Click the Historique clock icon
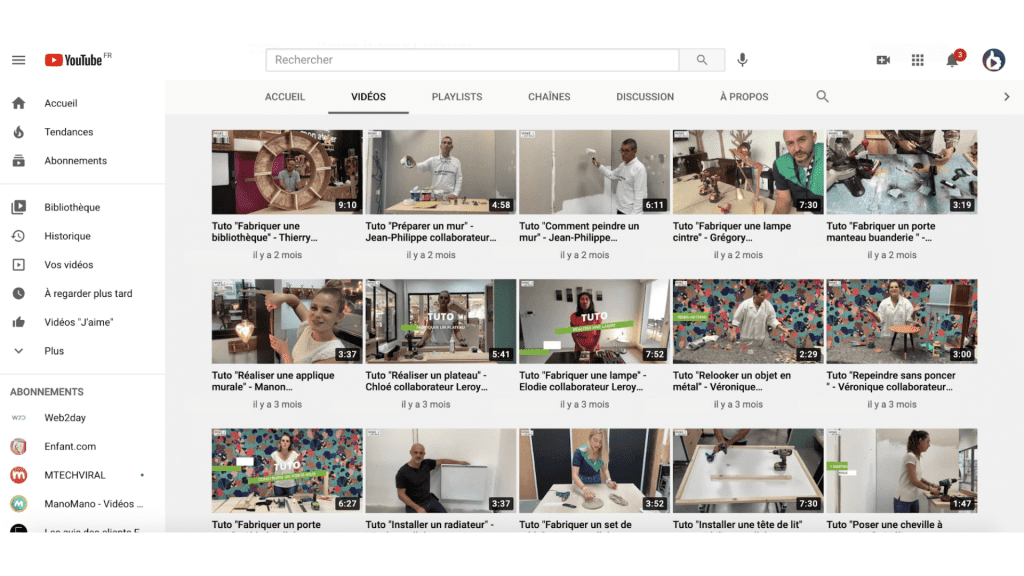Viewport: 1024px width, 576px height. (x=18, y=236)
